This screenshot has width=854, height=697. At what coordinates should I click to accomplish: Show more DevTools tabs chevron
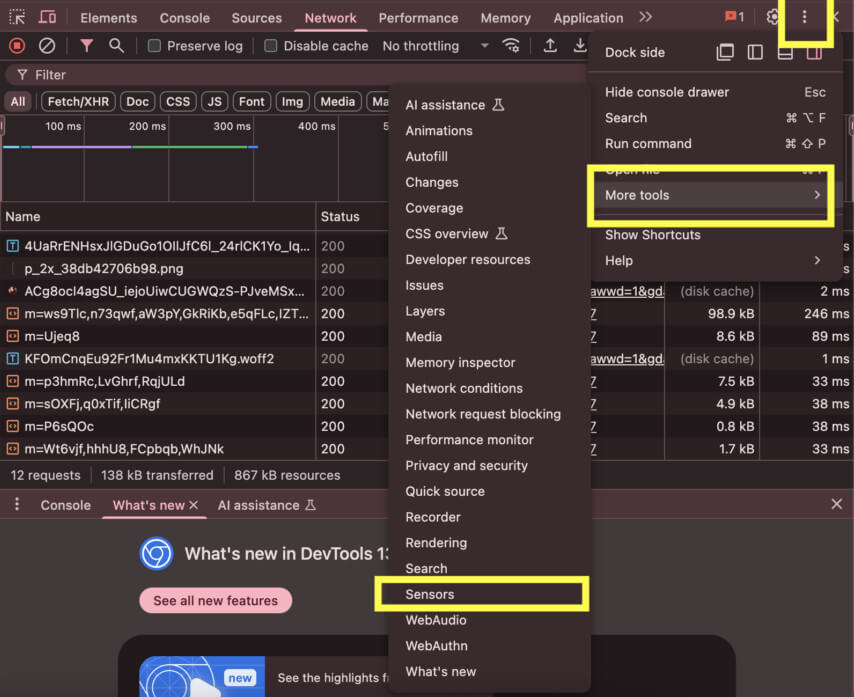[645, 17]
